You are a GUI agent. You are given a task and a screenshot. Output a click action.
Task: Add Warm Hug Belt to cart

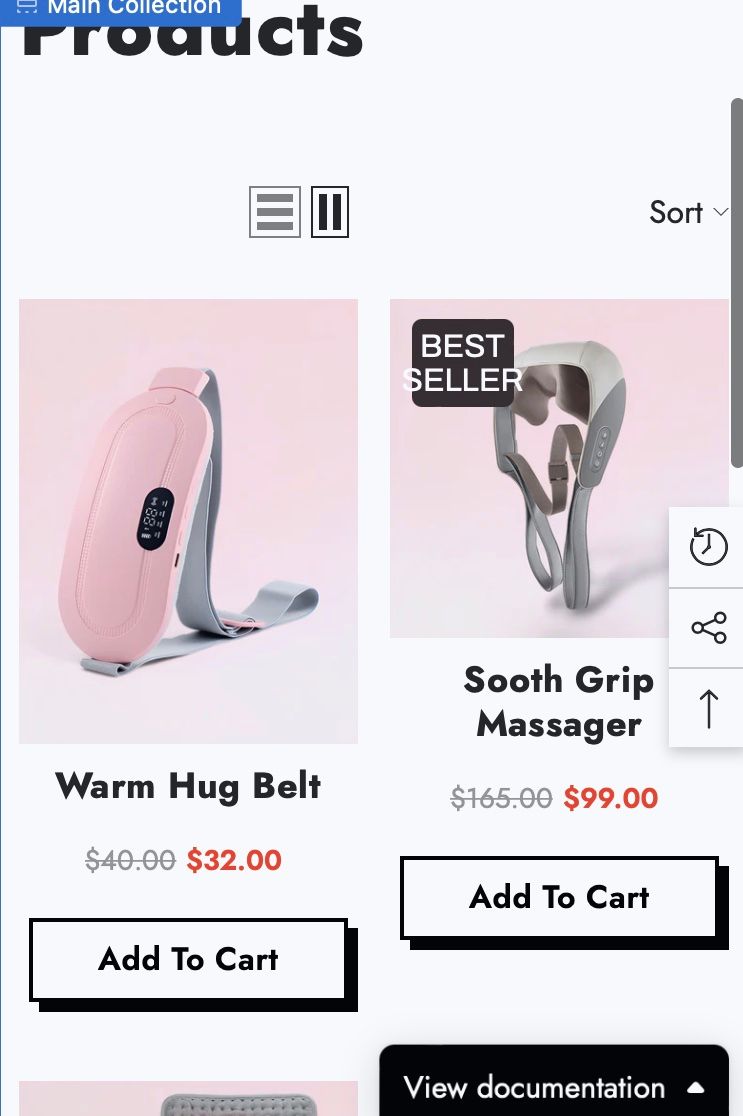click(189, 959)
